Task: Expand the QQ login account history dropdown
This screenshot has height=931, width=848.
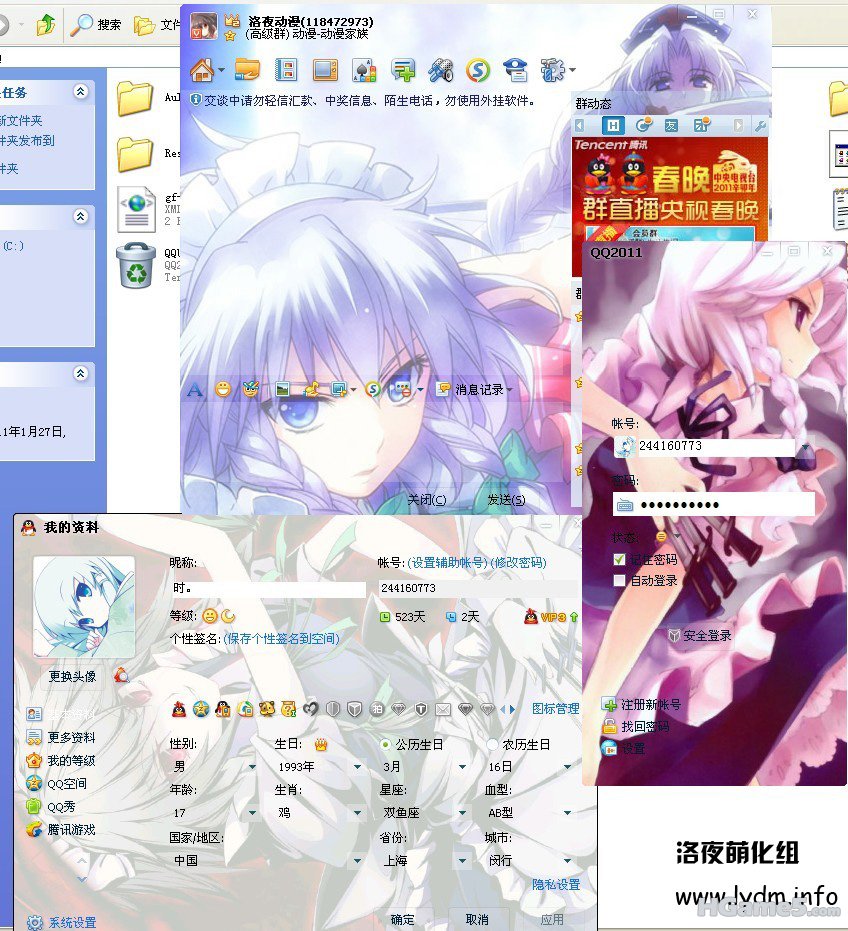Action: tap(805, 446)
